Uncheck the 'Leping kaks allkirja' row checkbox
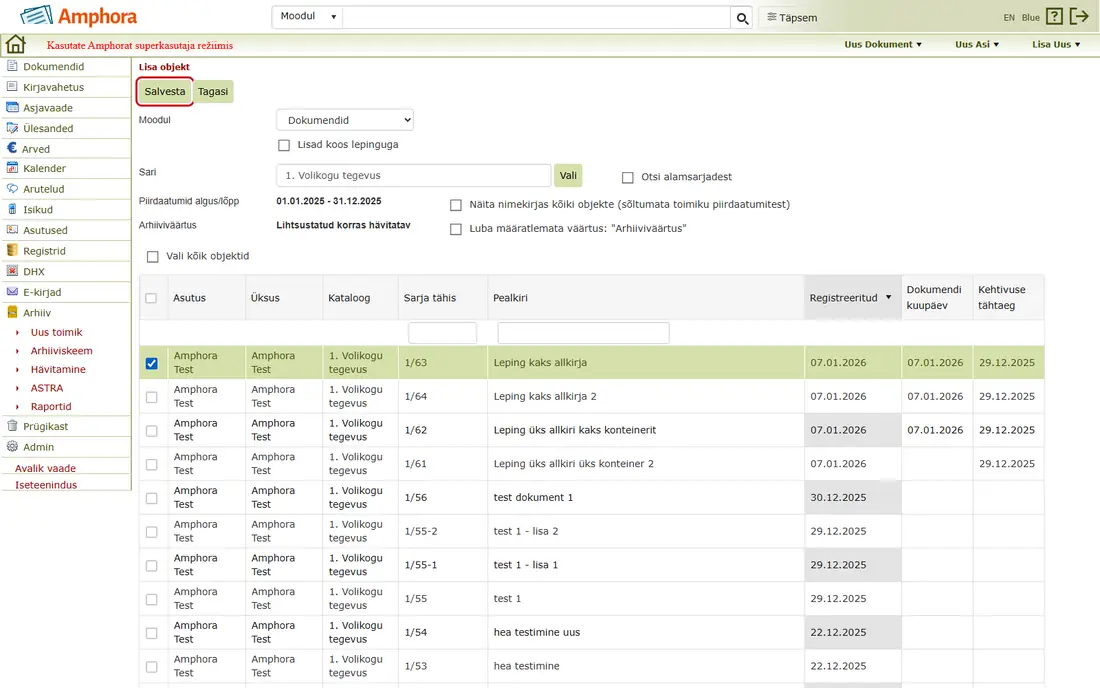 152,363
